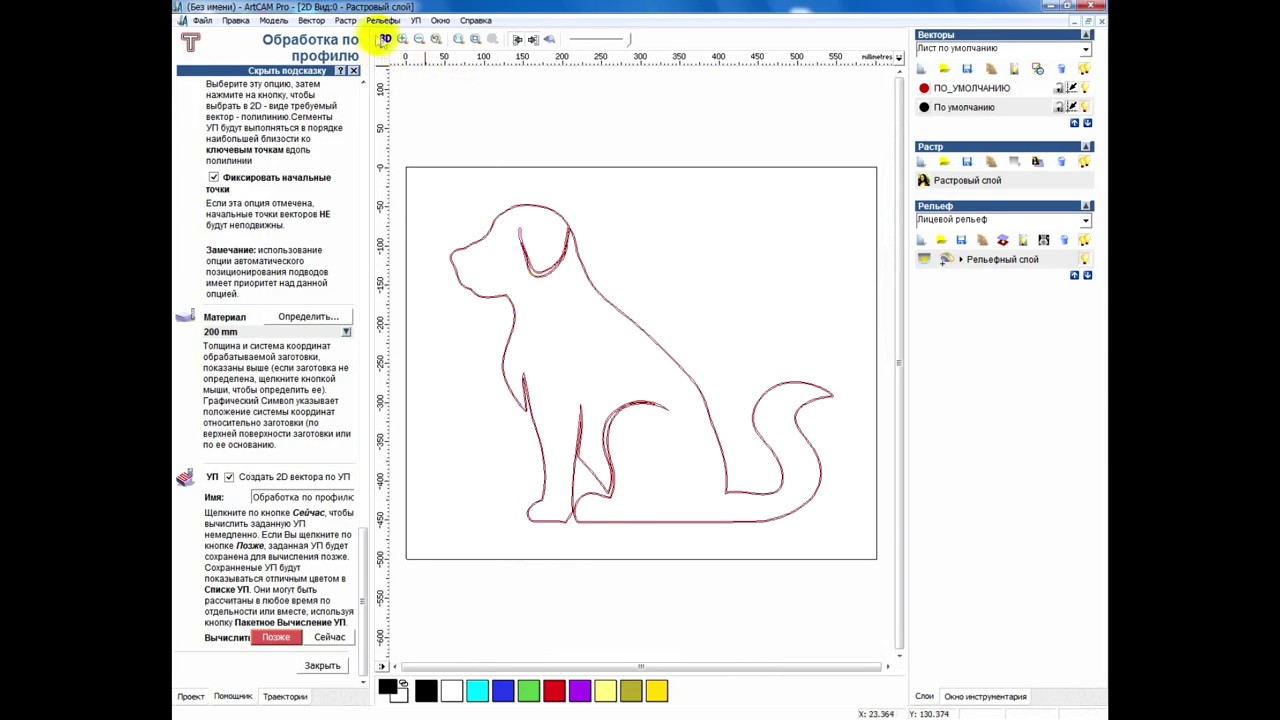Switch to the 3D view icon

pyautogui.click(x=385, y=39)
